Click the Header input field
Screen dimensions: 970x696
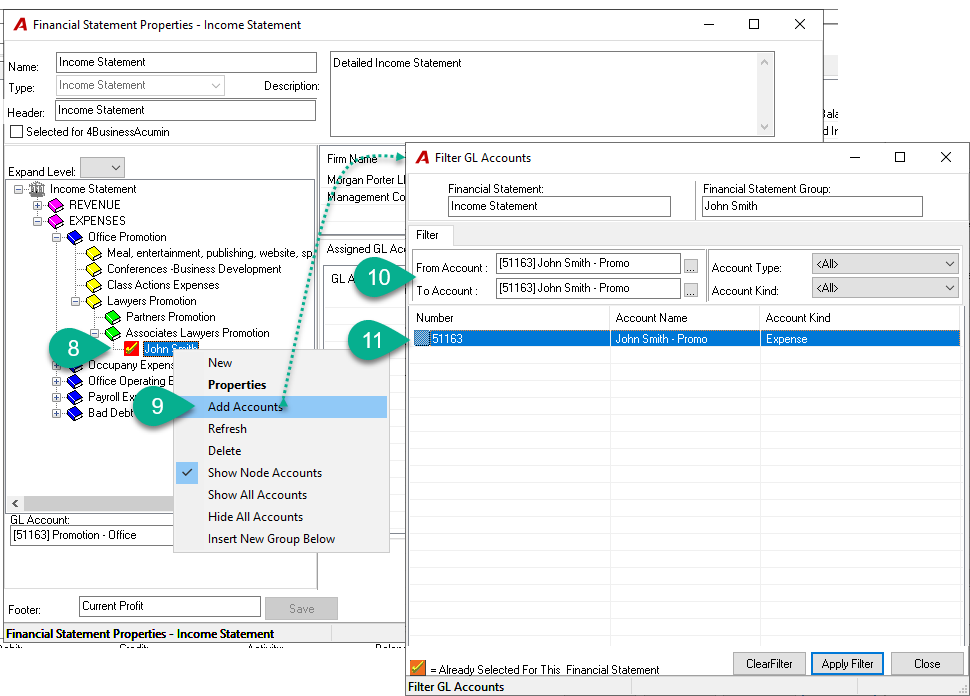[186, 110]
